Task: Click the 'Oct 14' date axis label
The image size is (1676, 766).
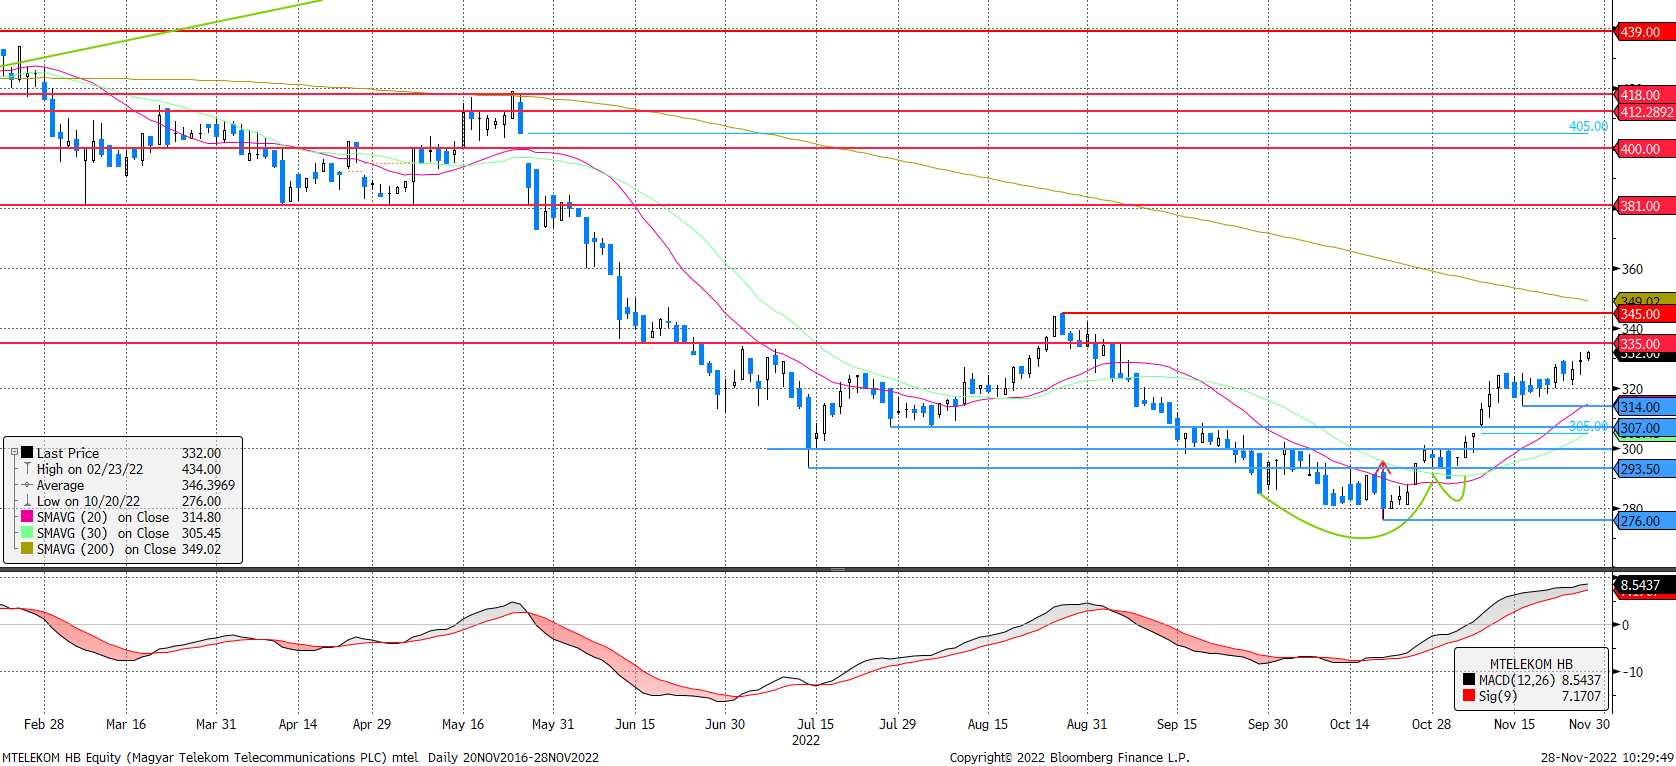Action: click(x=1349, y=724)
